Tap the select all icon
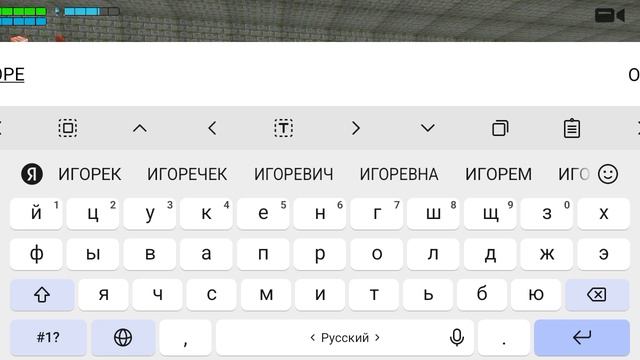 [68, 128]
